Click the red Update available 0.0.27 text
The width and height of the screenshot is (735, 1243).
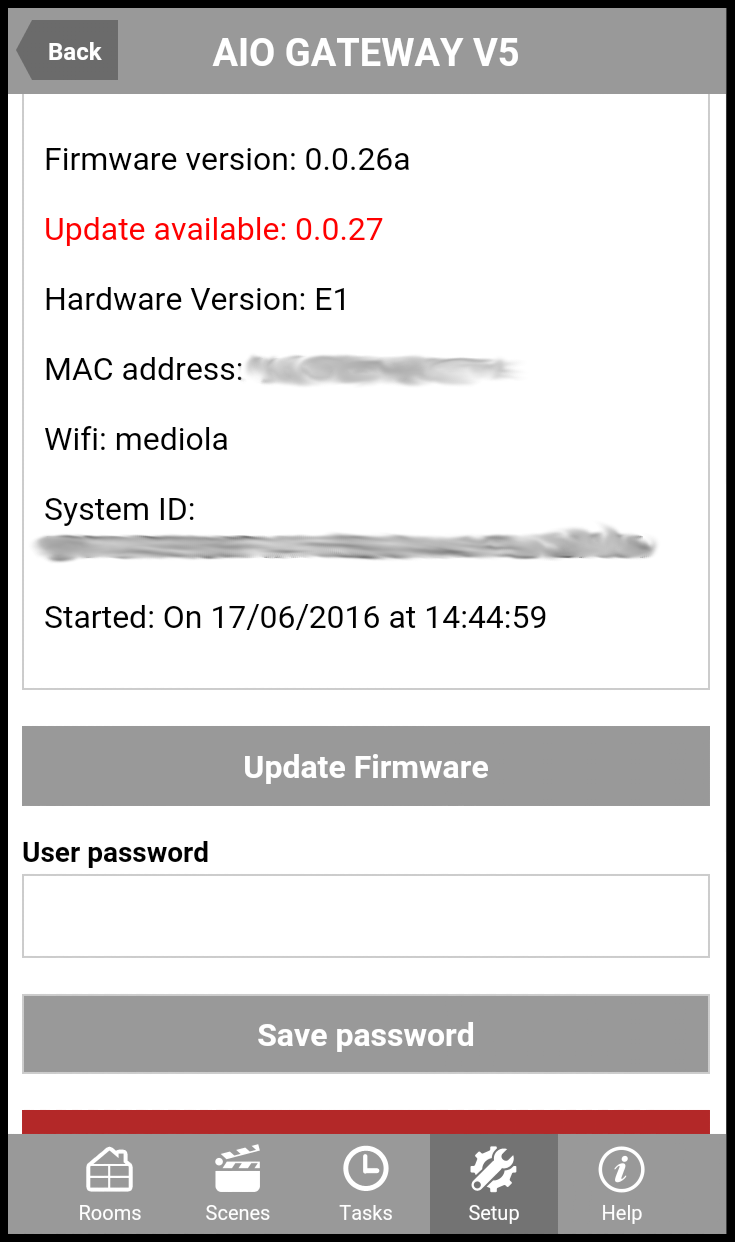(214, 229)
